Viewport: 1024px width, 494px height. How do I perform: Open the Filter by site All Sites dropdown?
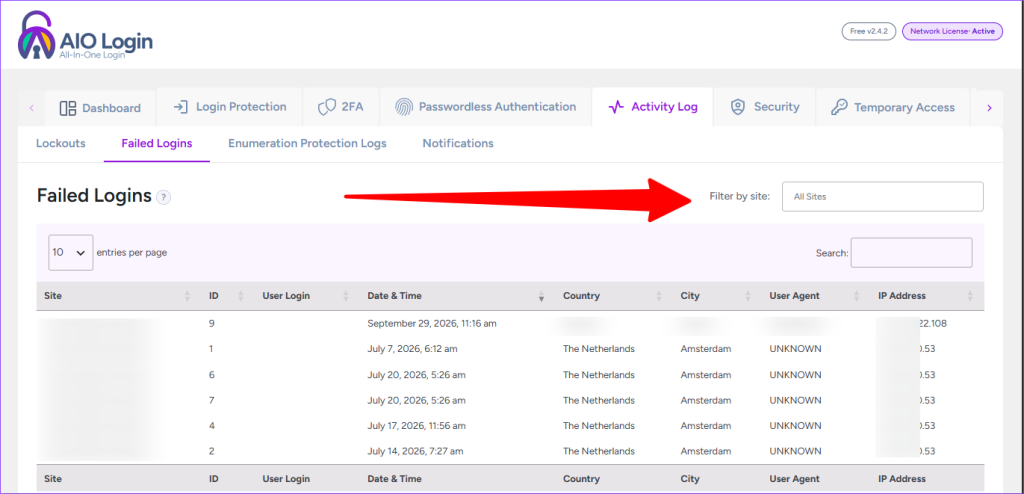(882, 196)
